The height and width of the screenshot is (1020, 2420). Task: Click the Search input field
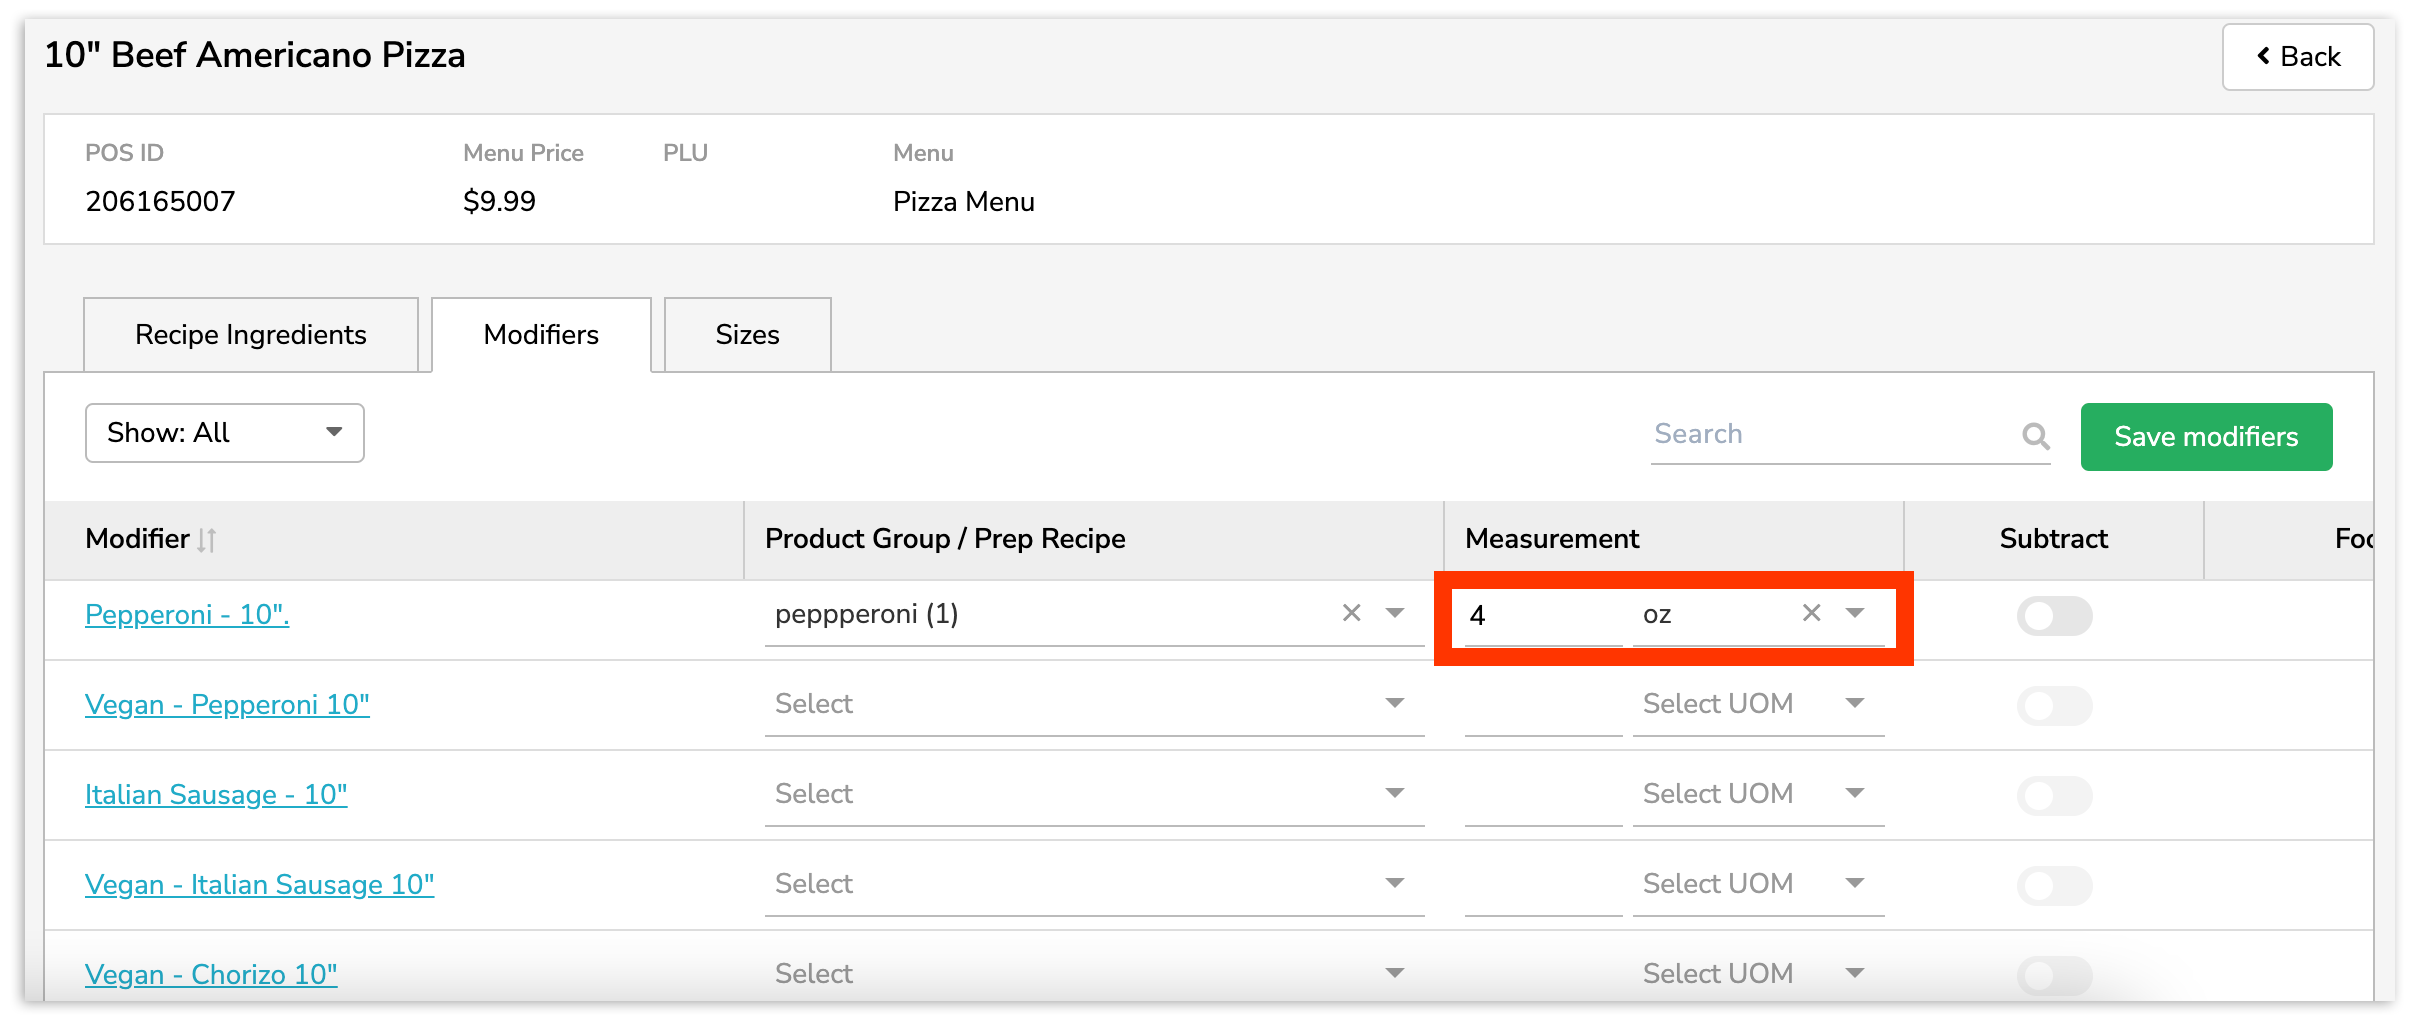1830,435
